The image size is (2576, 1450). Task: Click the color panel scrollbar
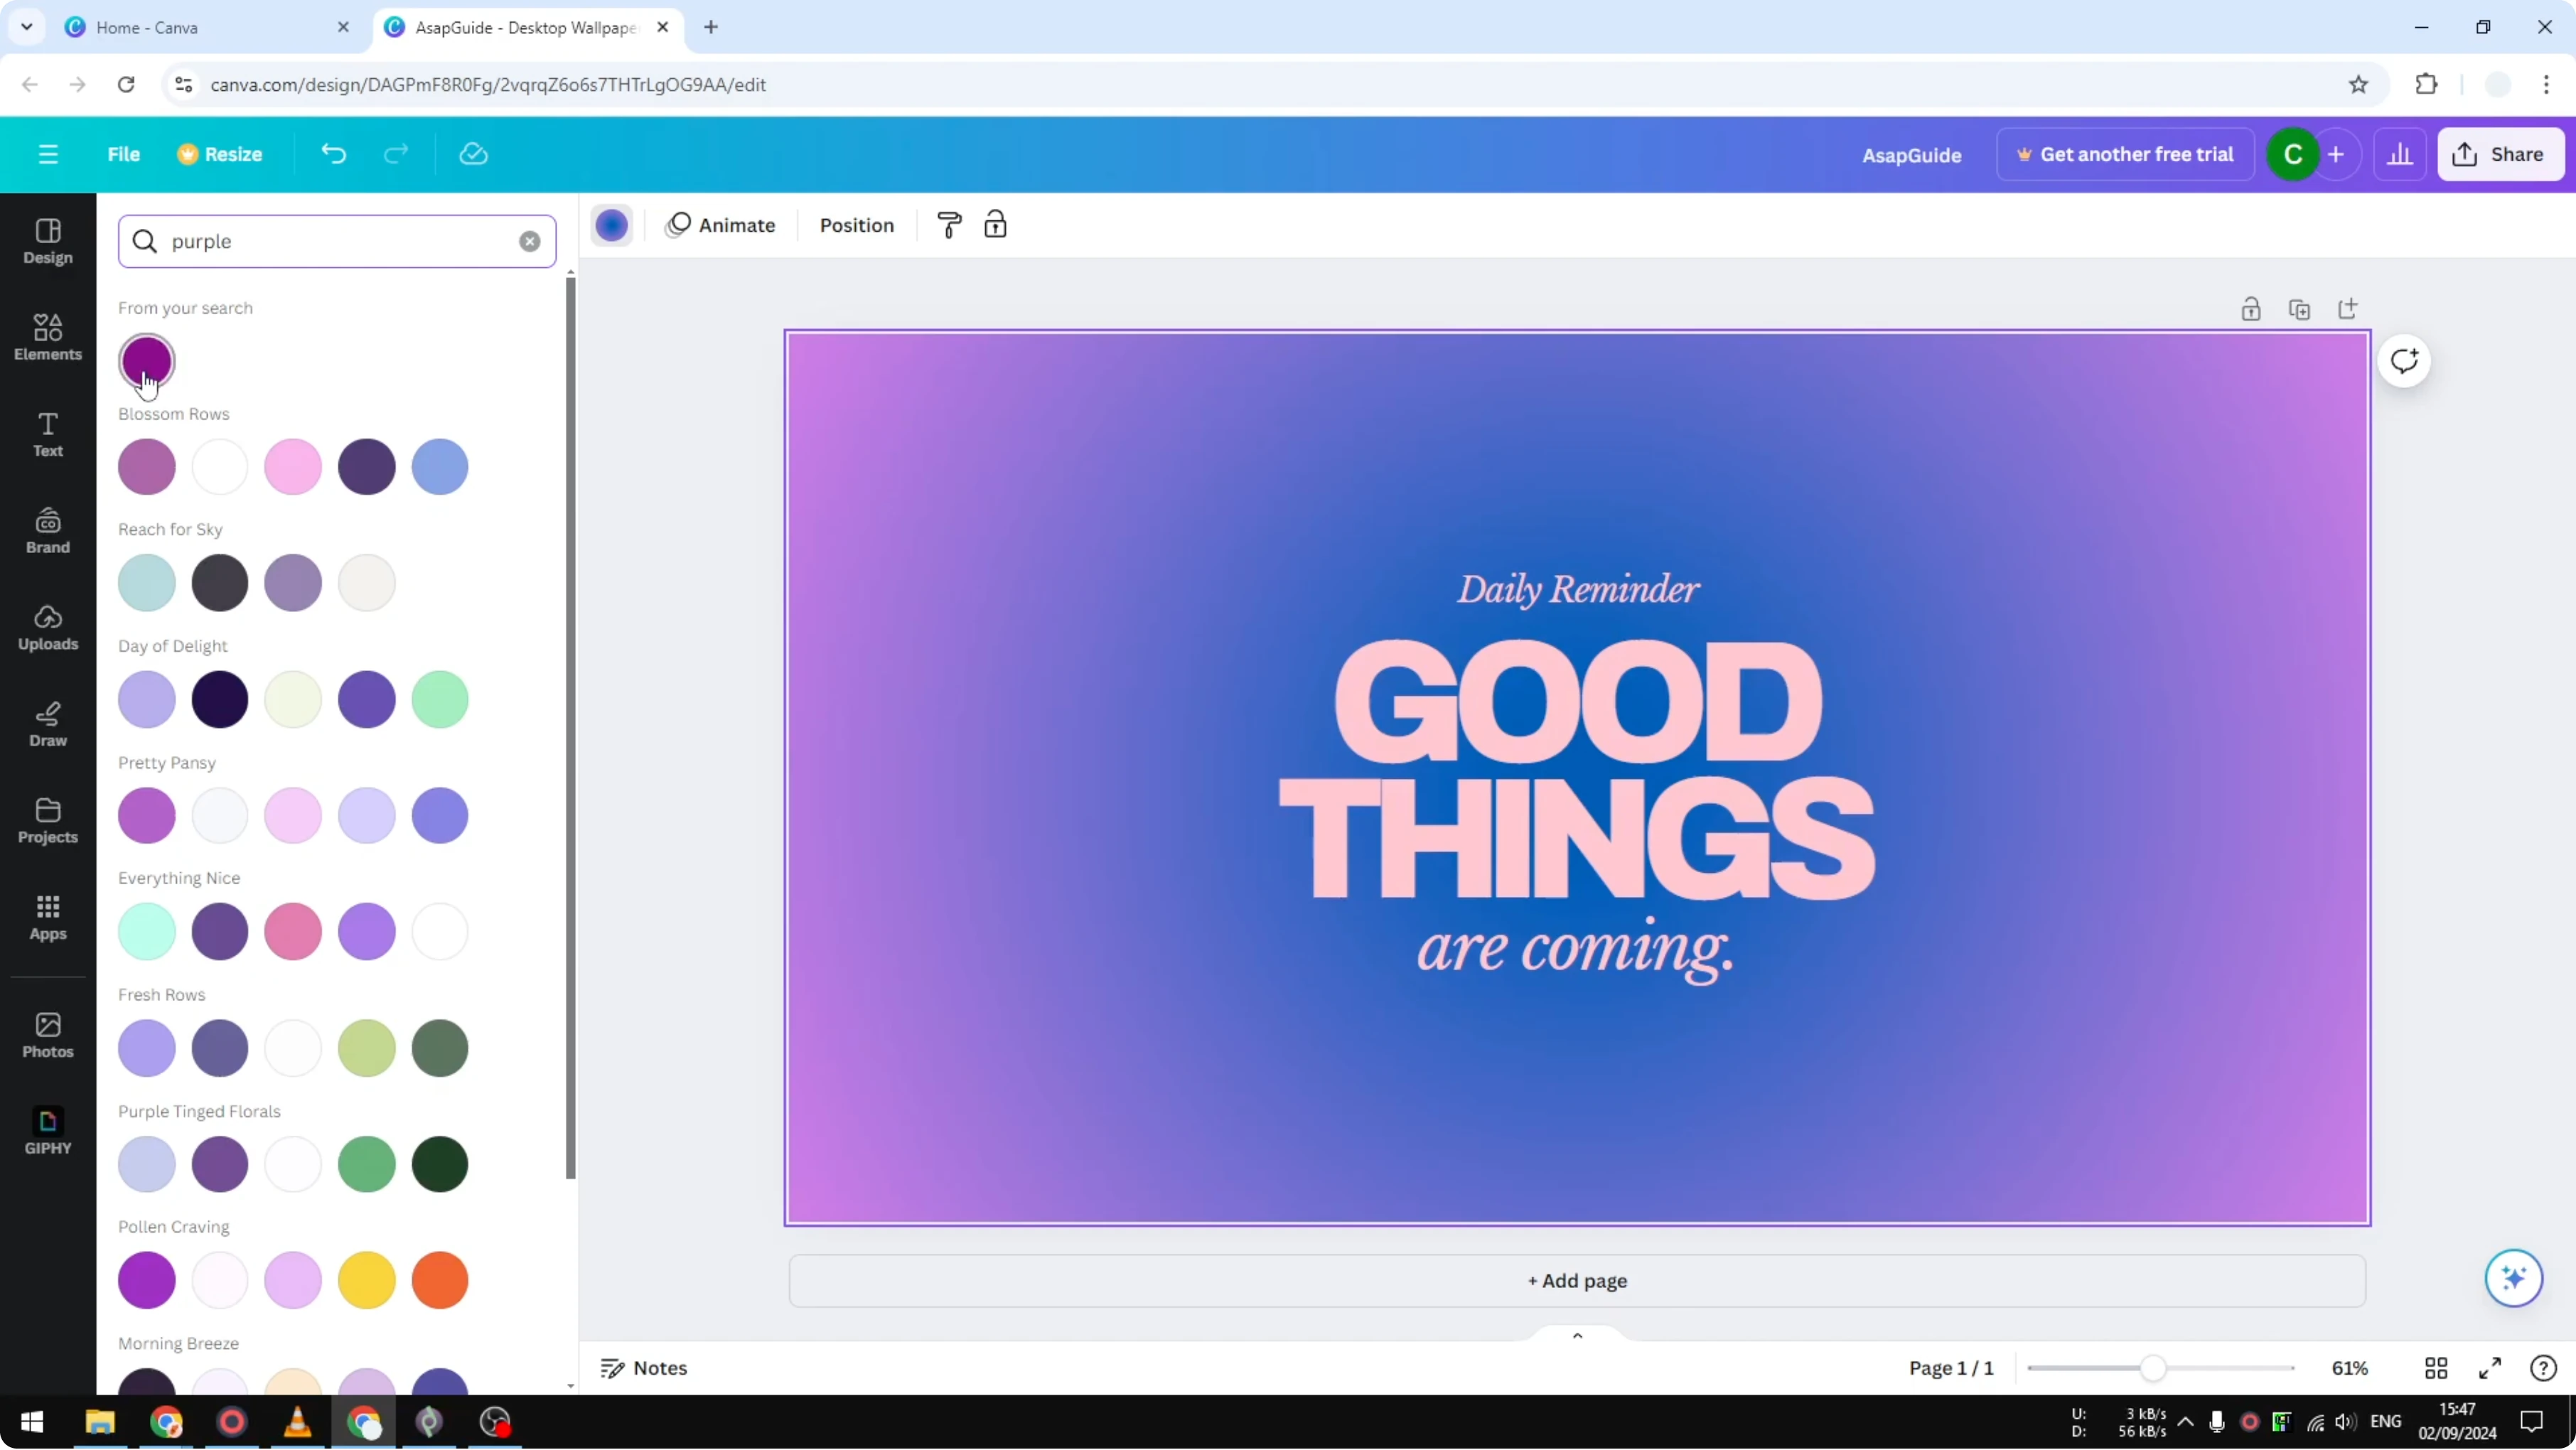click(x=571, y=728)
